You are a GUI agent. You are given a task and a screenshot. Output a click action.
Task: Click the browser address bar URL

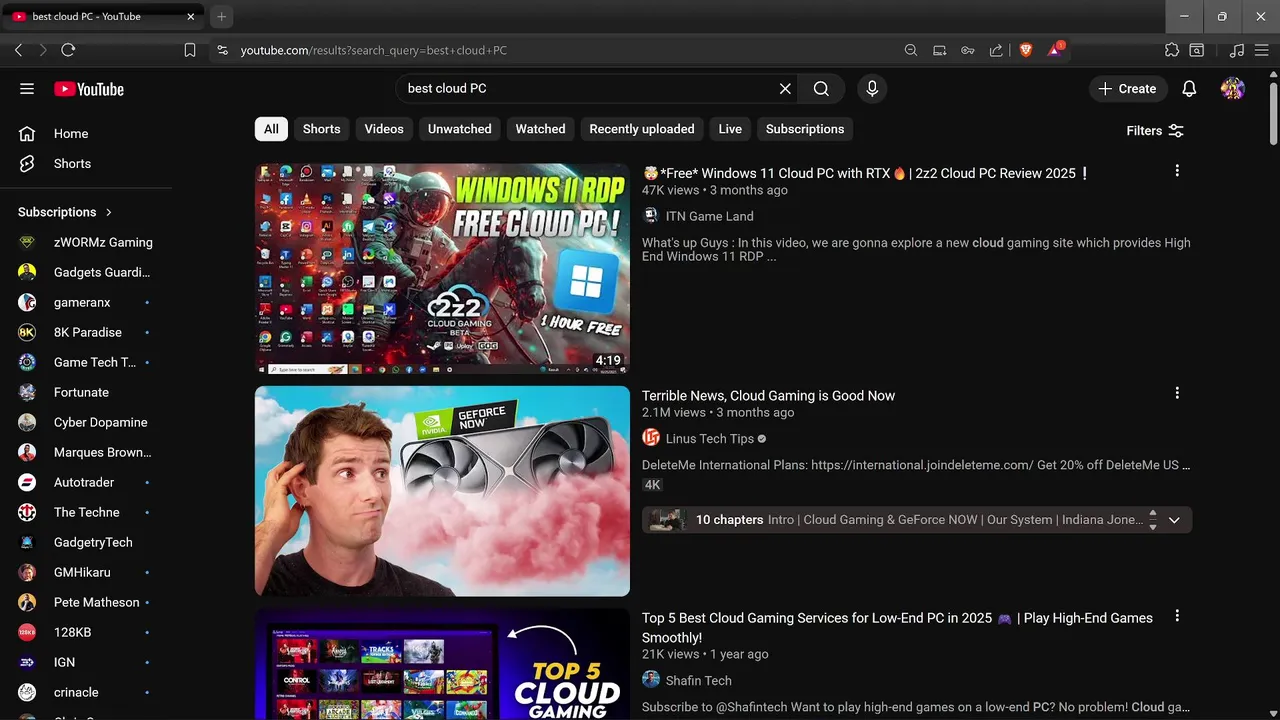pos(374,50)
